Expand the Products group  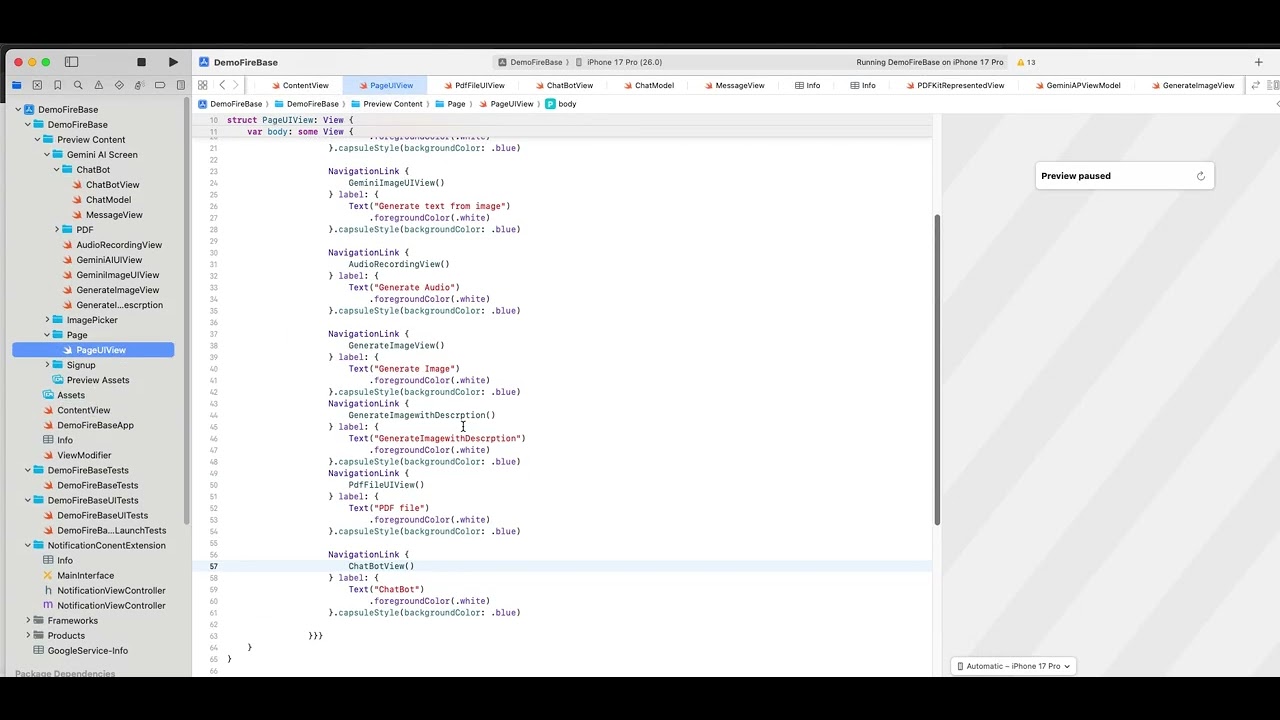28,635
